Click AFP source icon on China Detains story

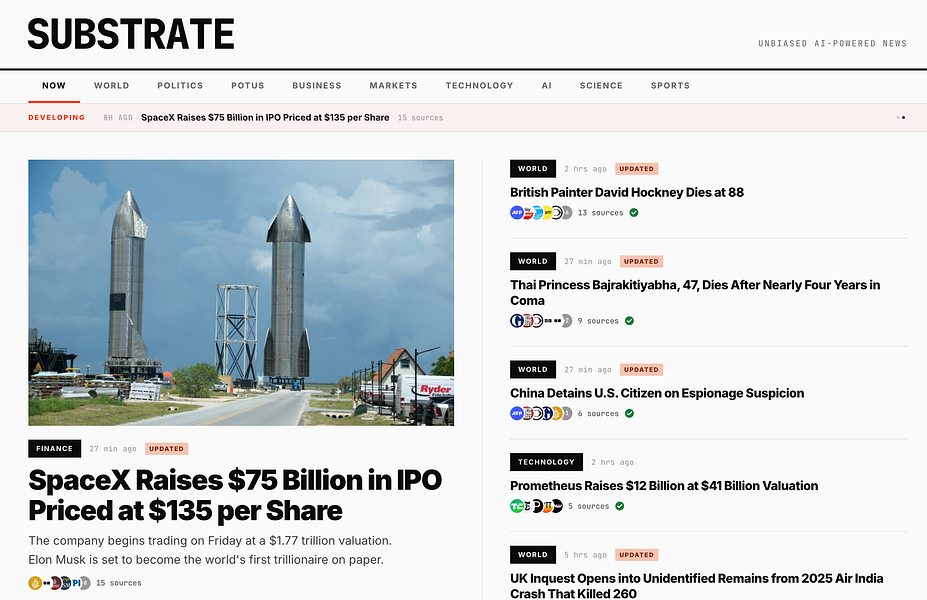(x=517, y=414)
